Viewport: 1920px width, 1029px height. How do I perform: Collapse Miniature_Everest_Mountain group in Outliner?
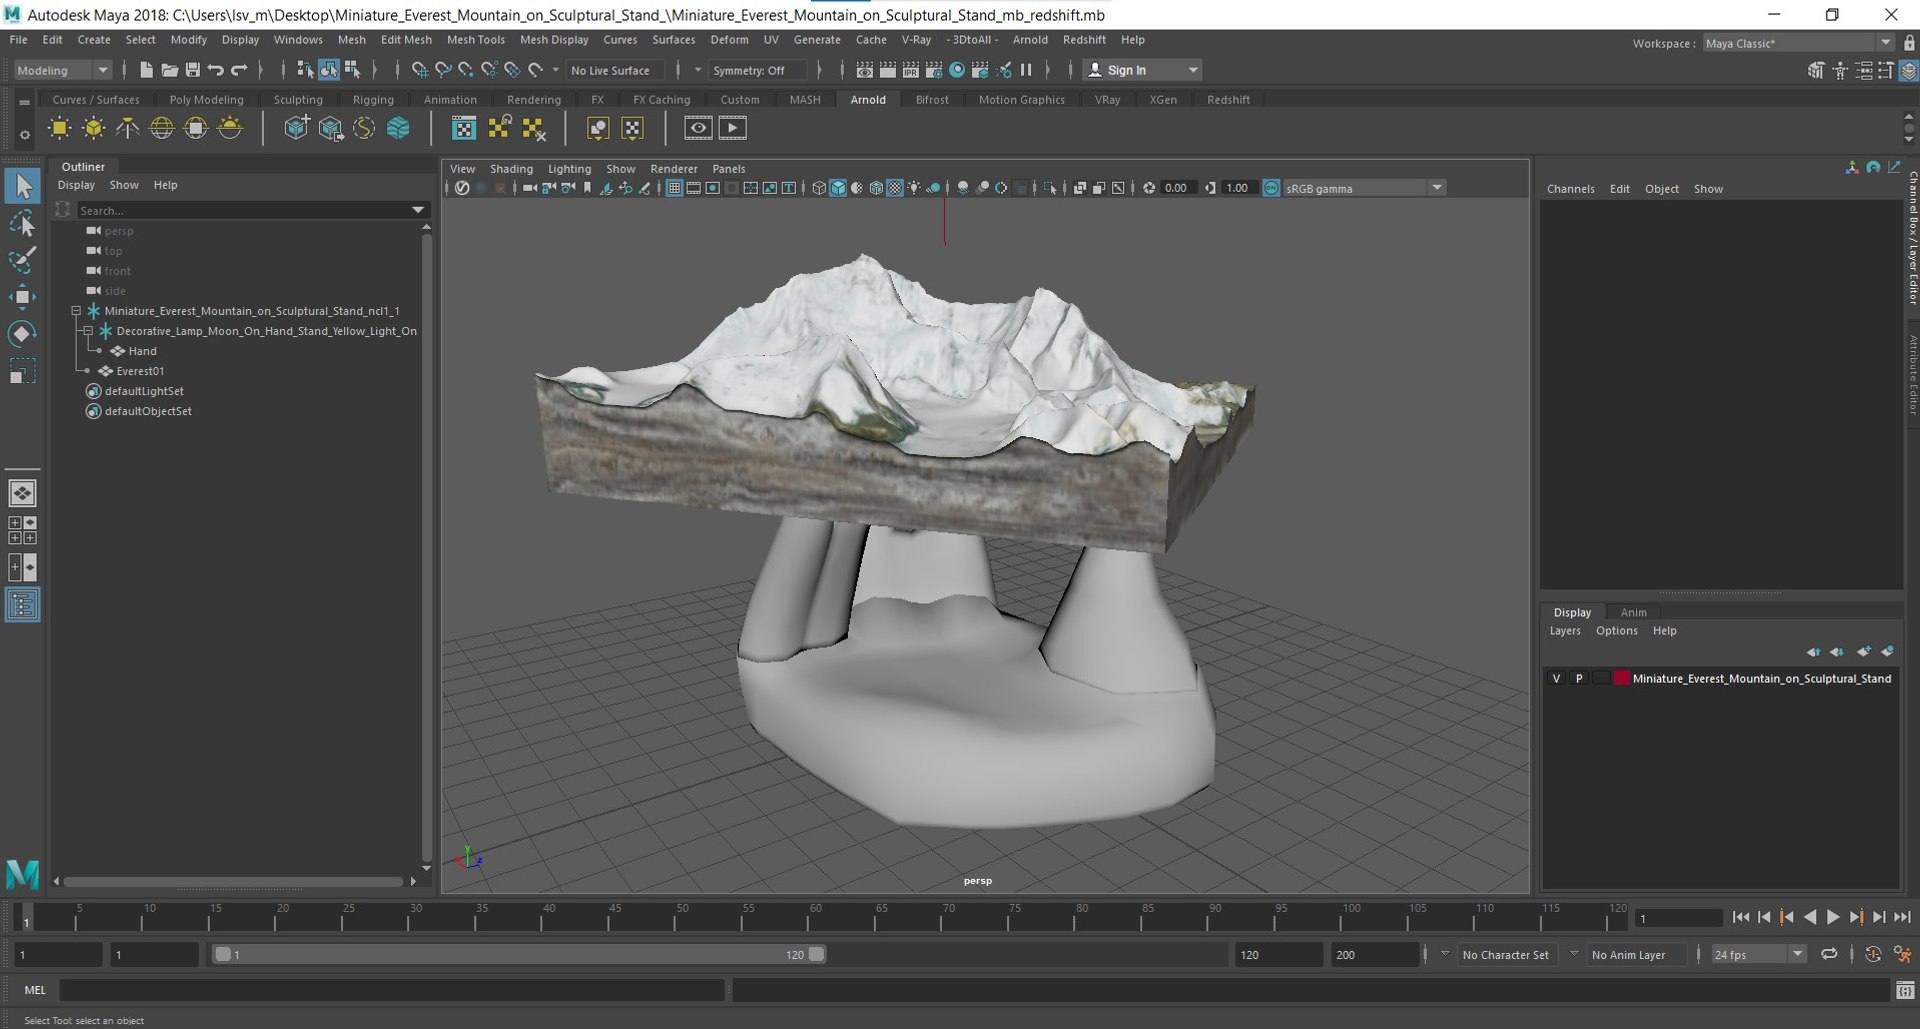tap(76, 311)
